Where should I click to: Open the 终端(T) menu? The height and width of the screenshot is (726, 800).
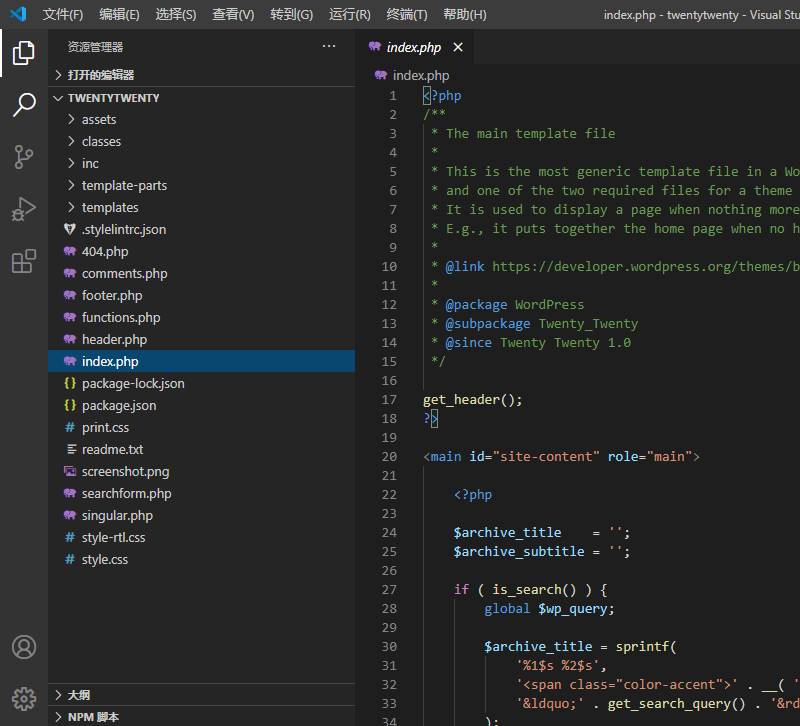click(407, 14)
